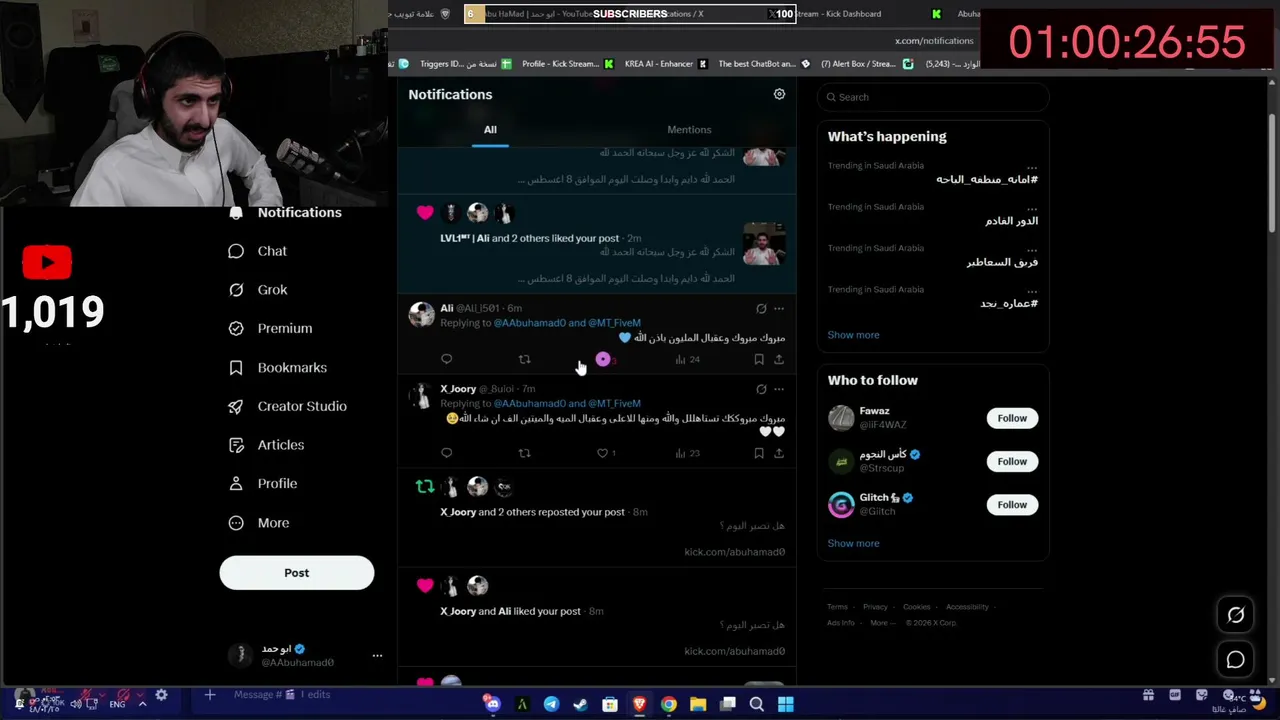Screen dimensions: 1280x720
Task: Open Grok actions on X_Joory's post
Action: point(761,389)
